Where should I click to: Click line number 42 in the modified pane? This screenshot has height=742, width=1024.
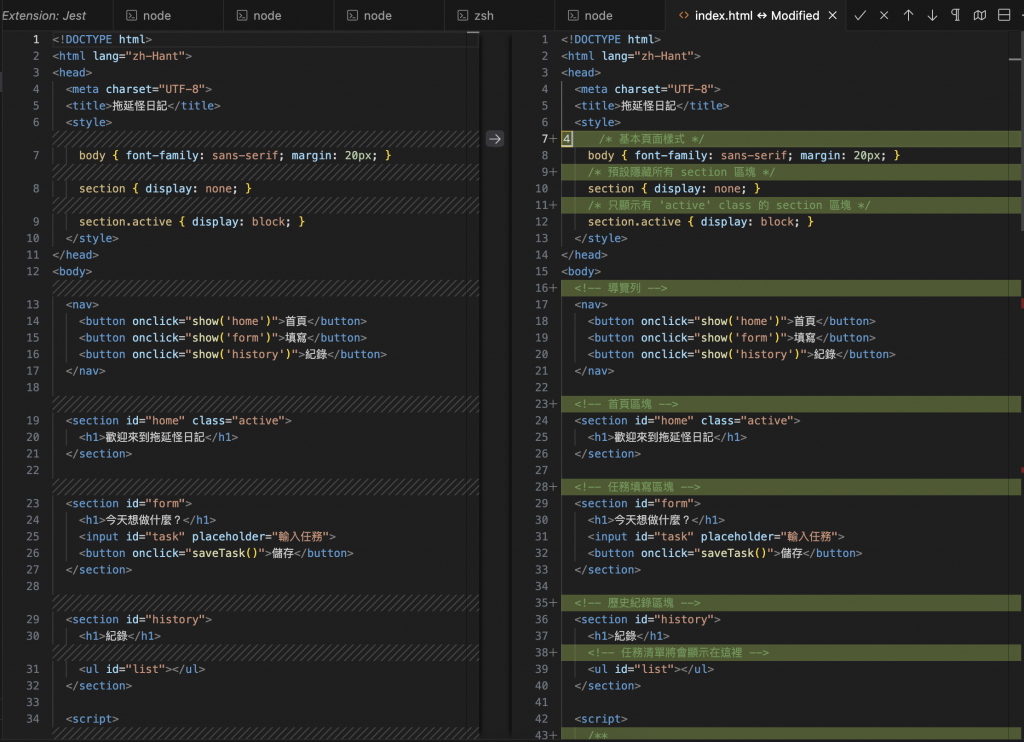[543, 719]
